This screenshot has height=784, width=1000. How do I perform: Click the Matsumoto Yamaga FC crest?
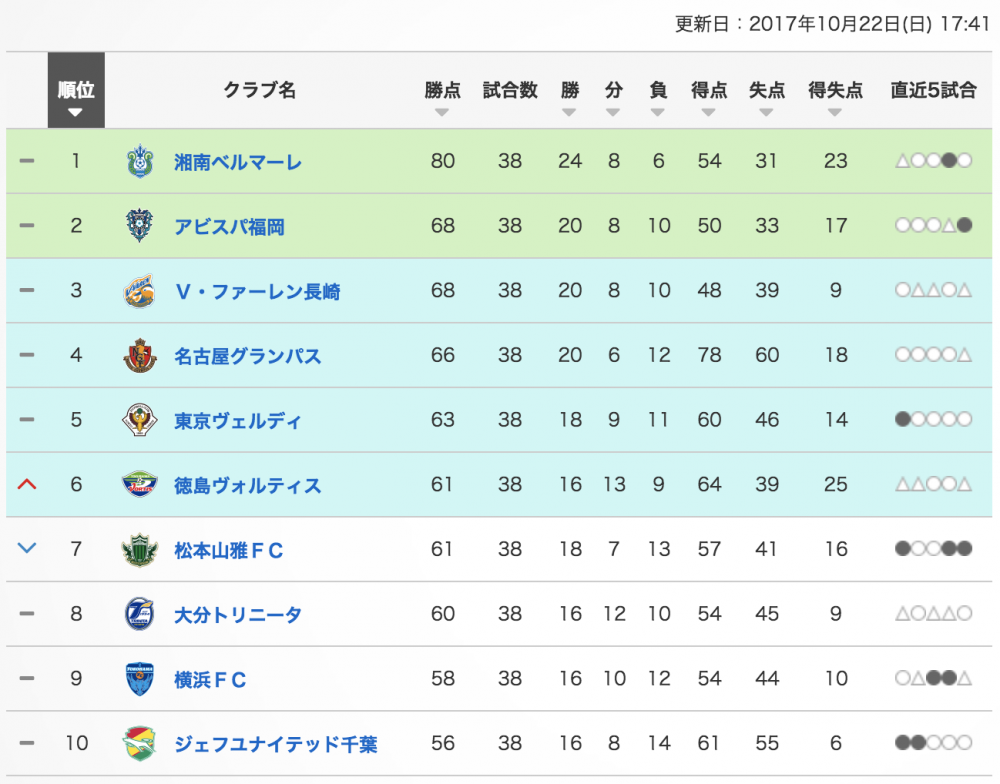coord(140,549)
